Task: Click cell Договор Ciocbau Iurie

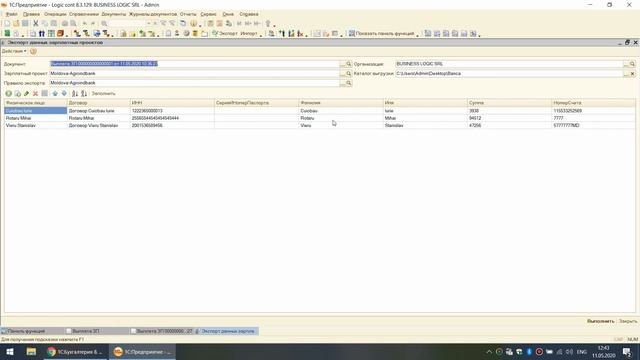Action: click(x=98, y=111)
